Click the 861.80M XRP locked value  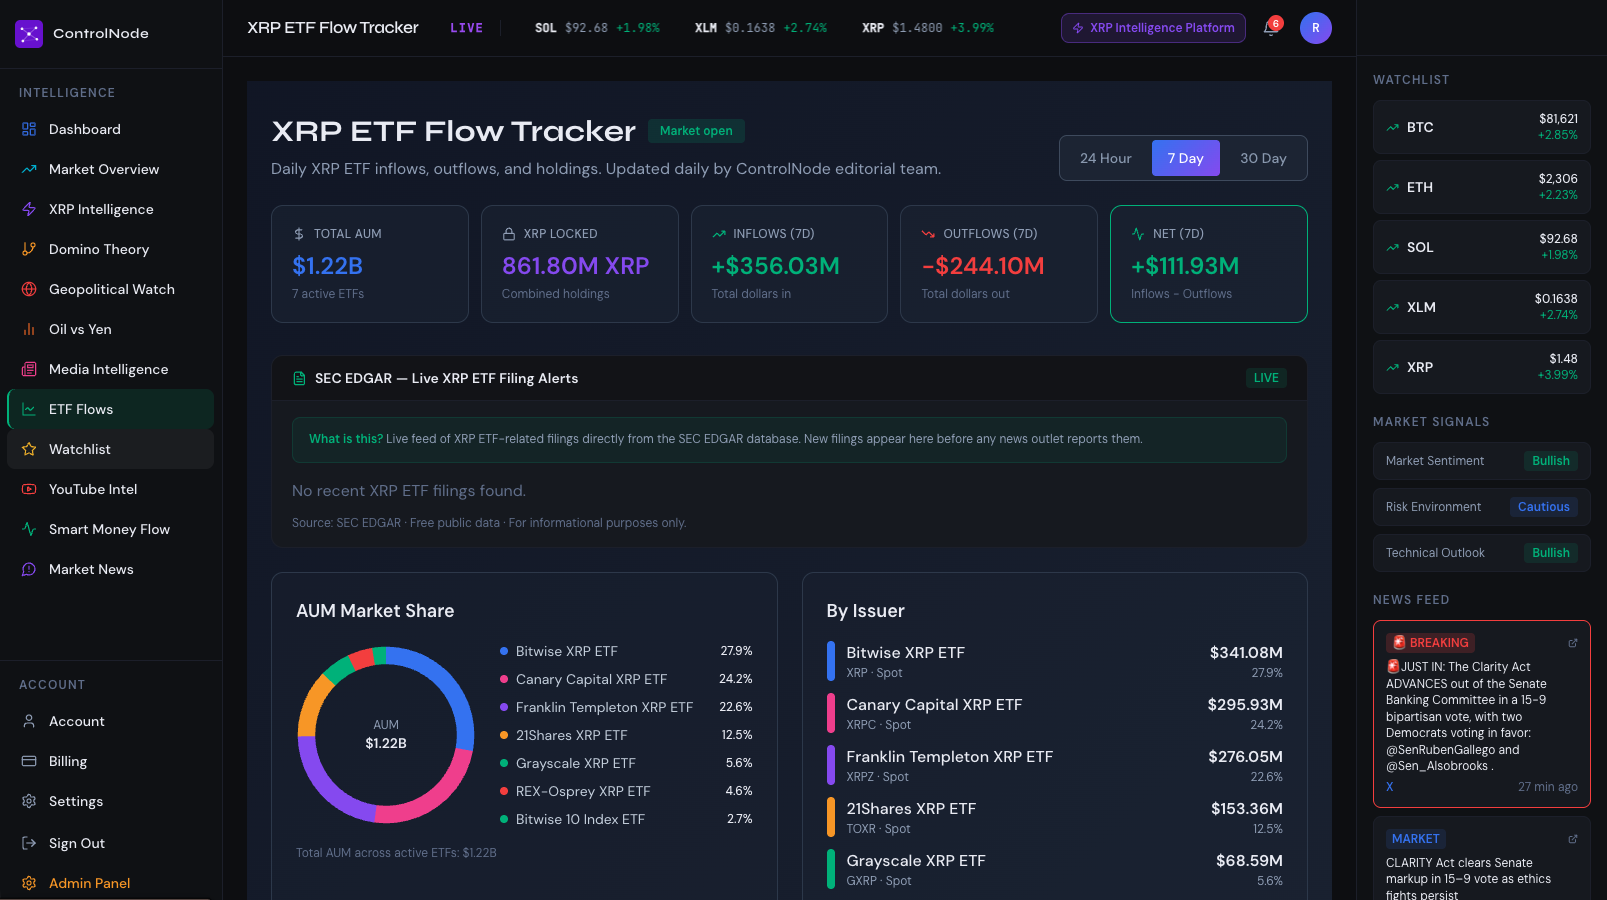pos(576,266)
